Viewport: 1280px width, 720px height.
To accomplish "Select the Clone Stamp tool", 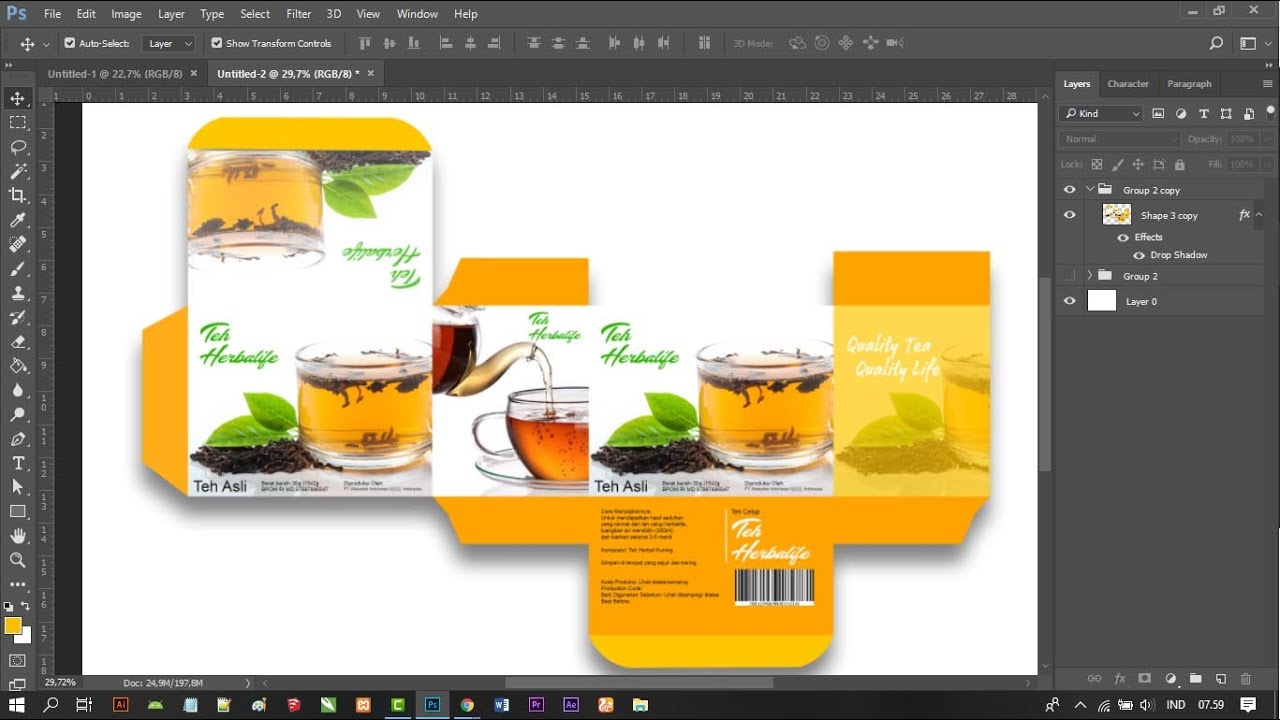I will pos(17,293).
